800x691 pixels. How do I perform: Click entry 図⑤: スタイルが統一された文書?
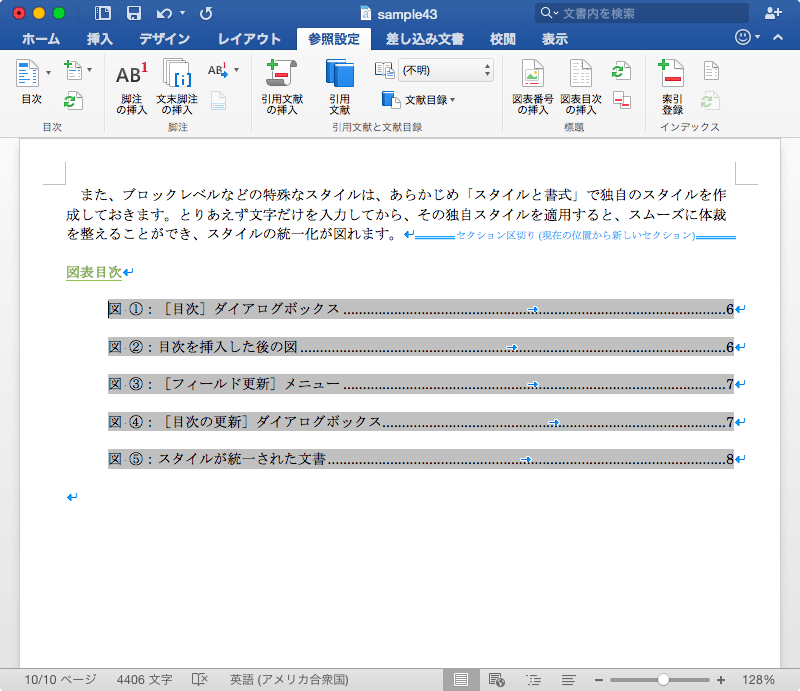click(421, 459)
